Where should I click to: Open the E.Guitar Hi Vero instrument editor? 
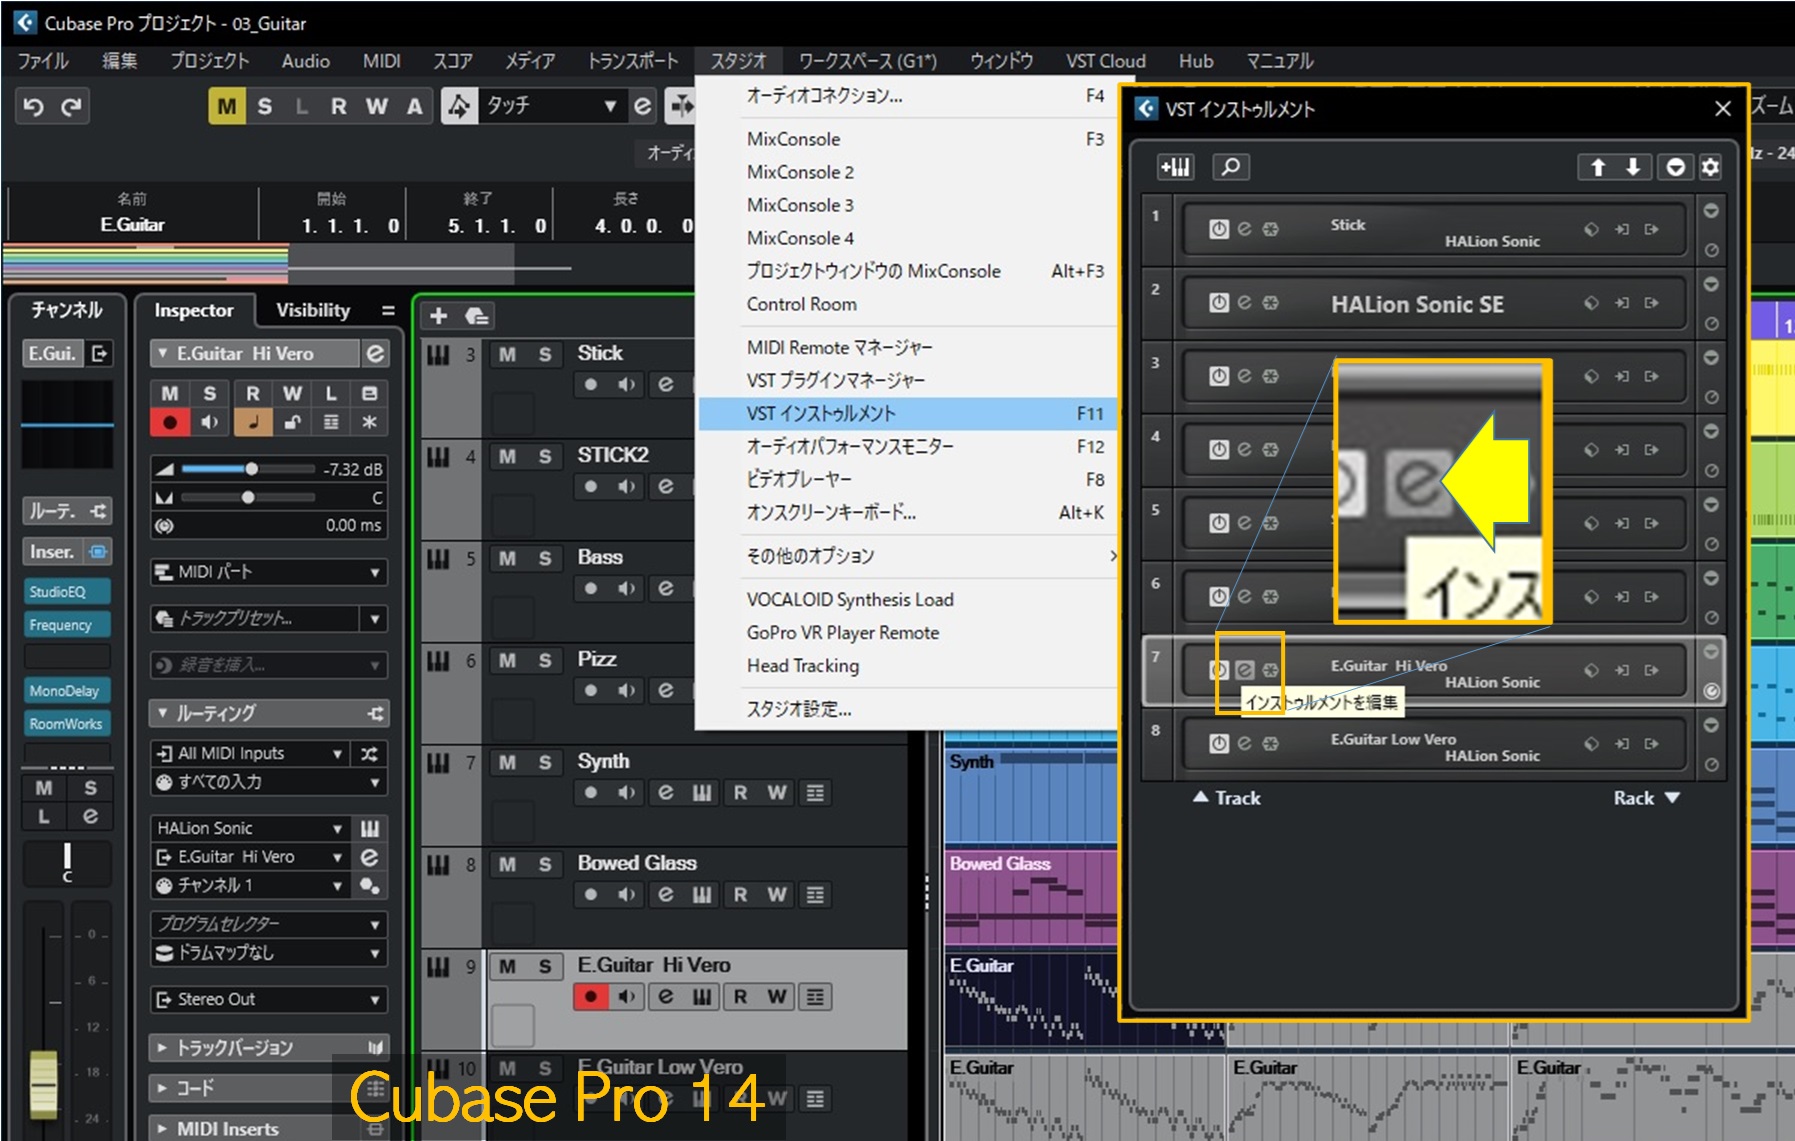(1244, 670)
